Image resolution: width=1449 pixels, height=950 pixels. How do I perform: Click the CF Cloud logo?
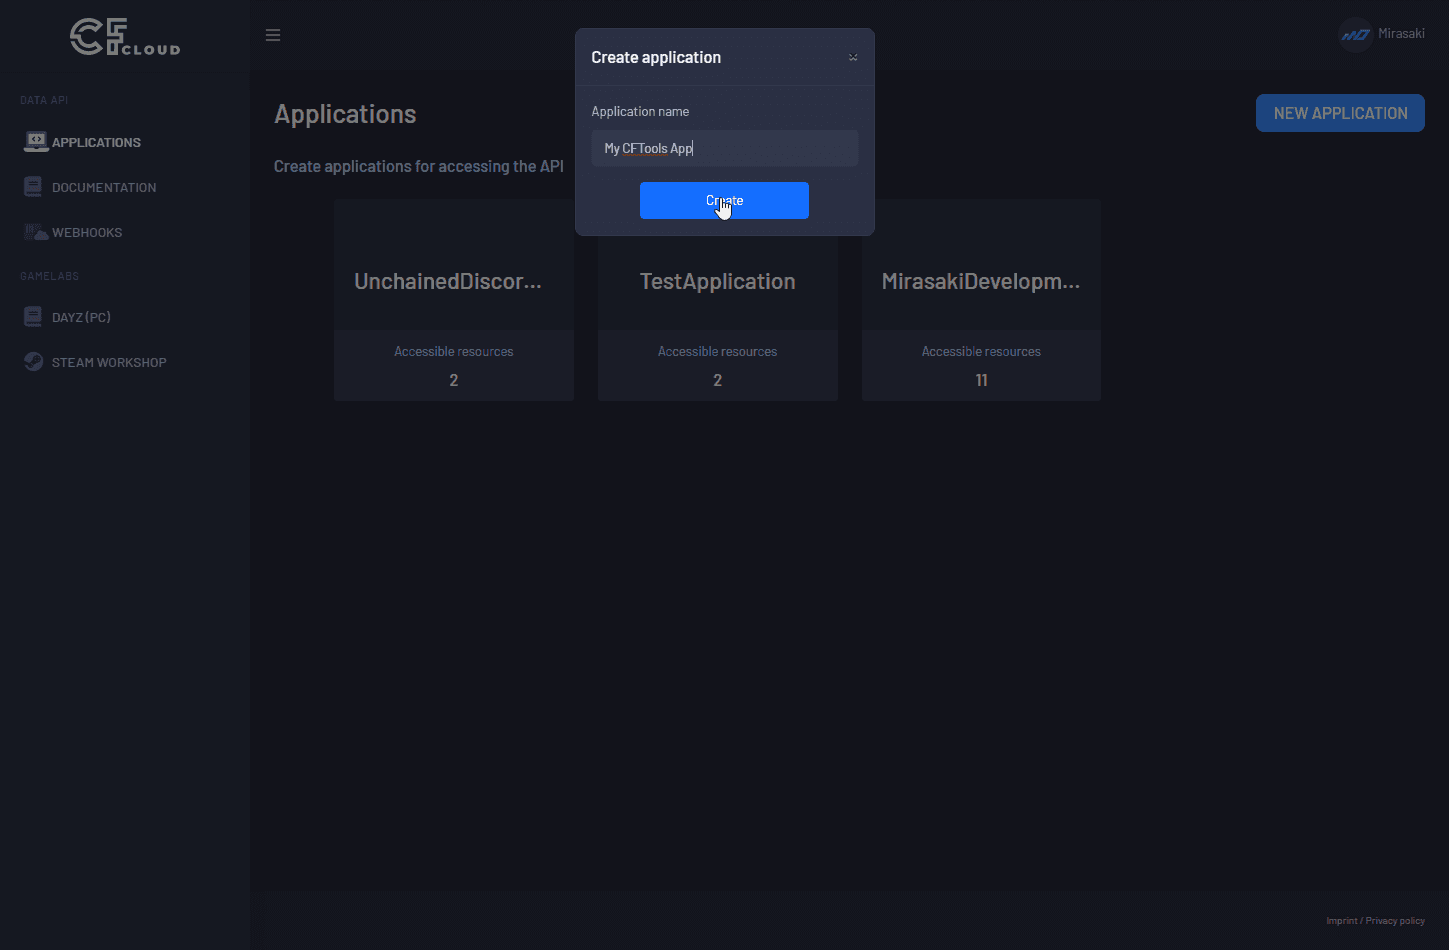[x=125, y=37]
